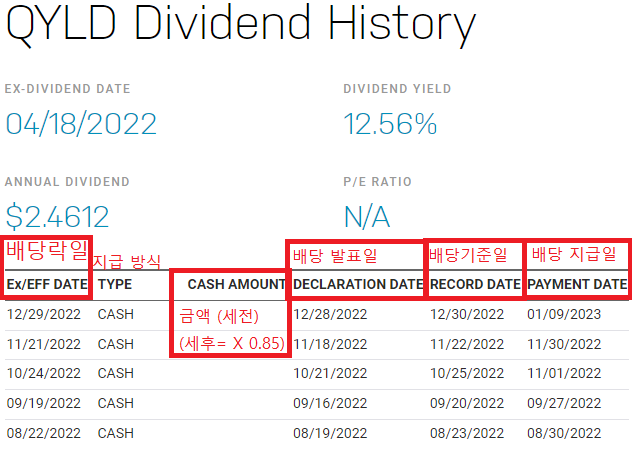The width and height of the screenshot is (632, 449).
Task: Click the EX-DIVIDEND DATE label
Action: pyautogui.click(x=67, y=89)
